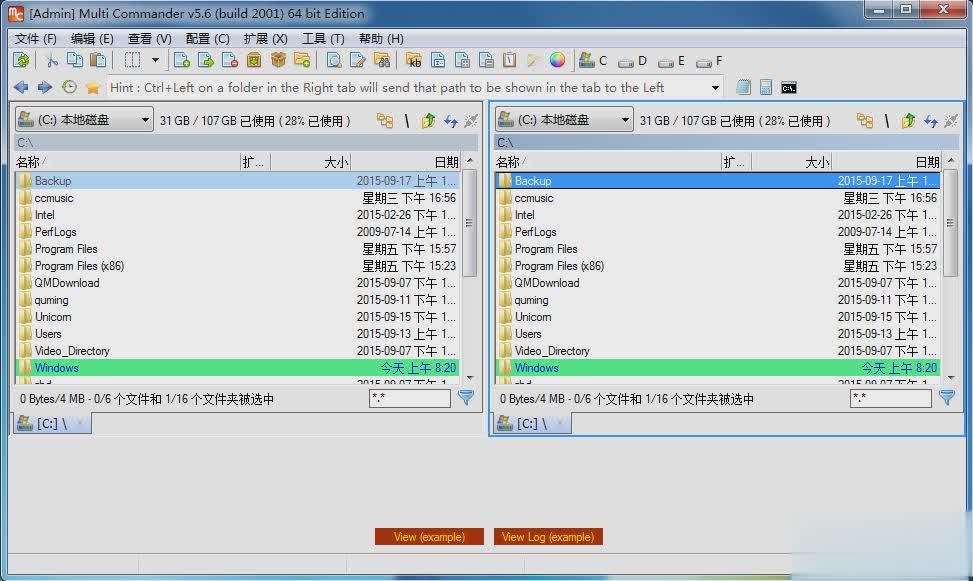Click the notepad icon near the calculator
The height and width of the screenshot is (581, 973).
[743, 88]
